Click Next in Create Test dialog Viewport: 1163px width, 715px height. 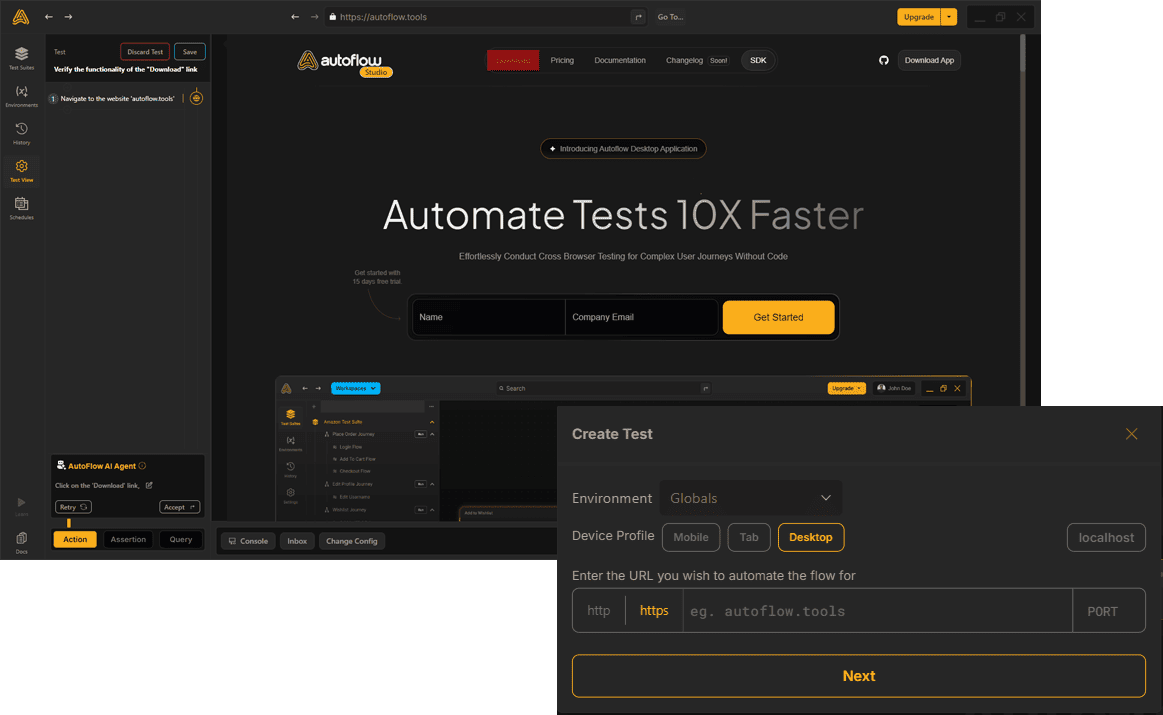click(x=858, y=676)
